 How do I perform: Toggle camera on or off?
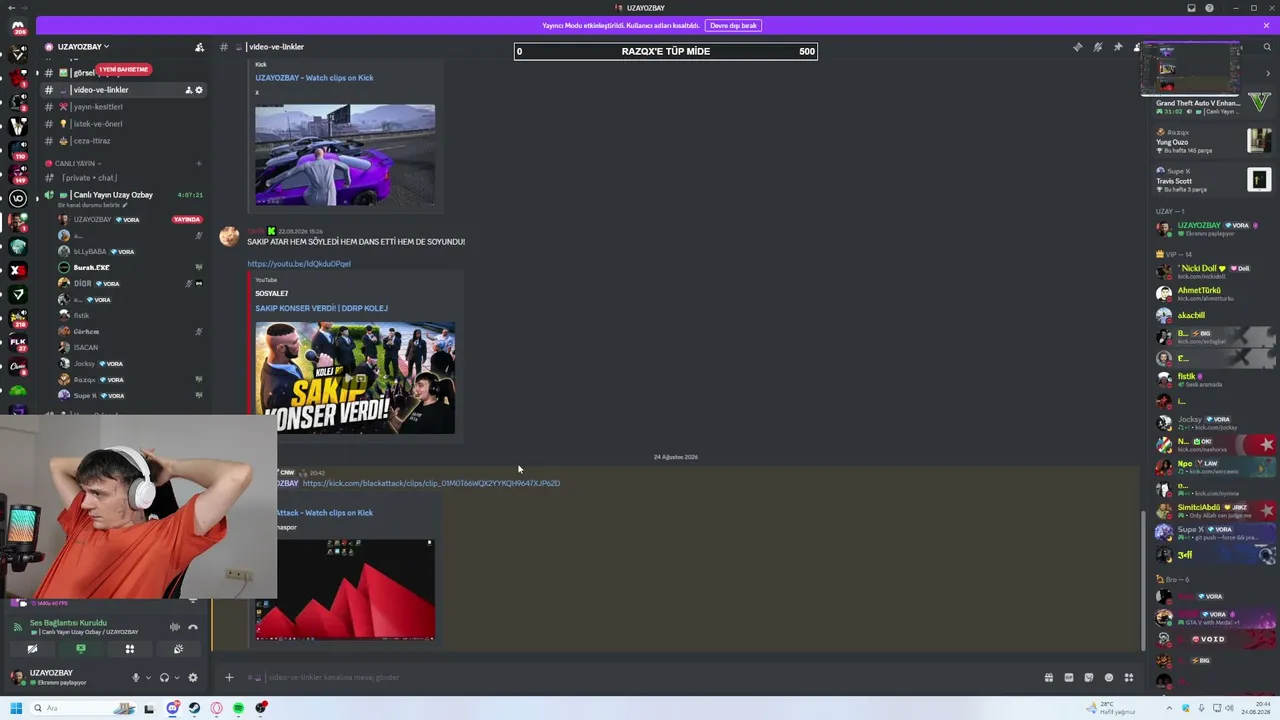[32, 649]
